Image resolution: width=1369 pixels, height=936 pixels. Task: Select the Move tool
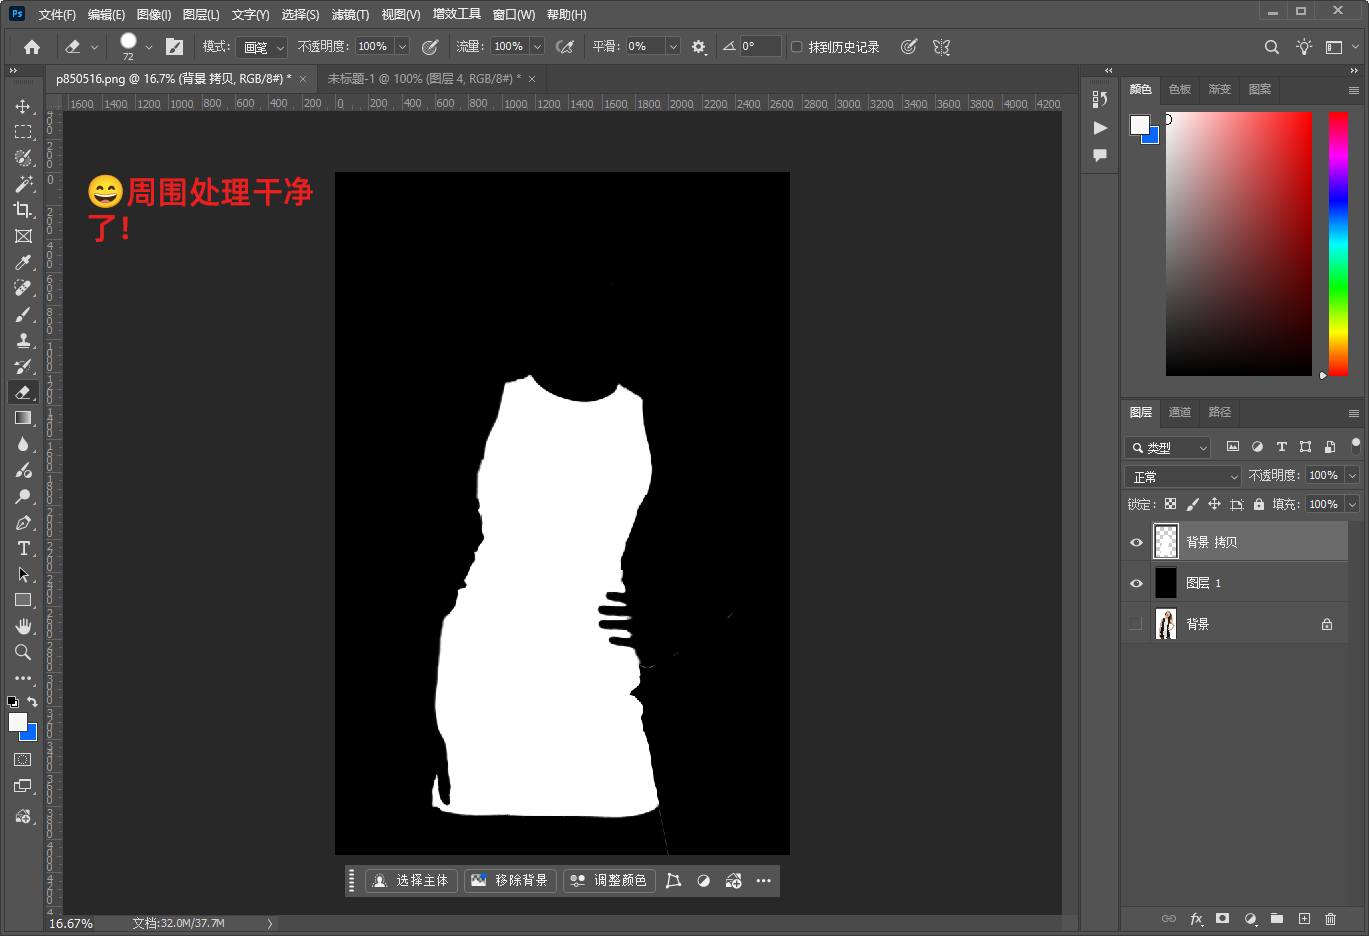tap(23, 106)
